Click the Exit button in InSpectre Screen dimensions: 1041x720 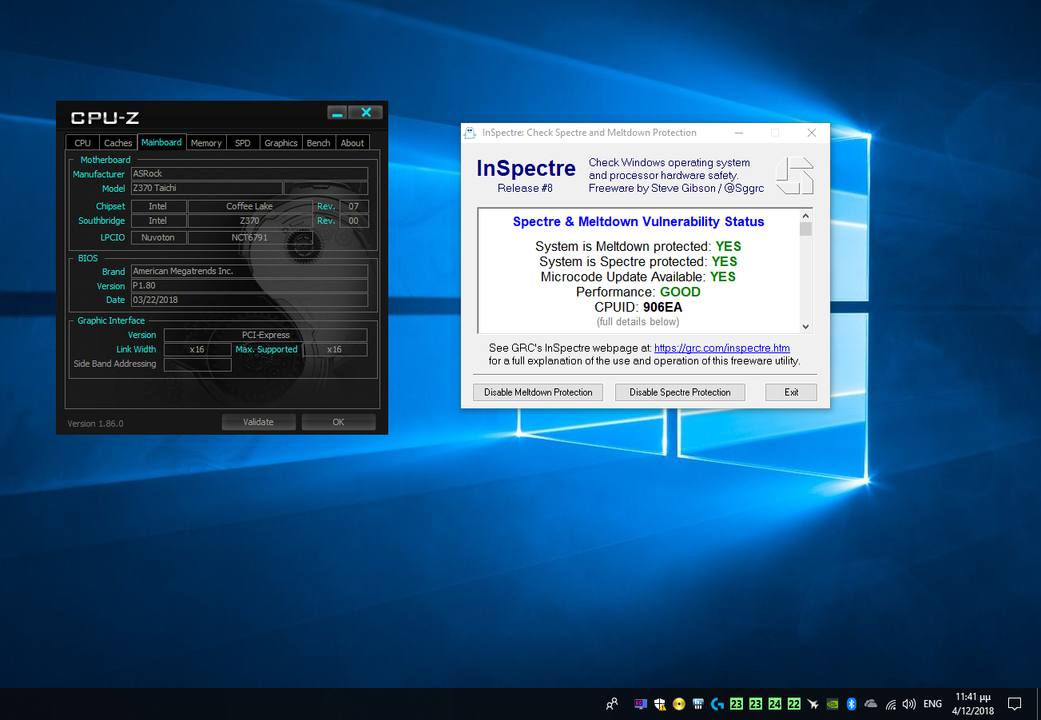coord(791,392)
